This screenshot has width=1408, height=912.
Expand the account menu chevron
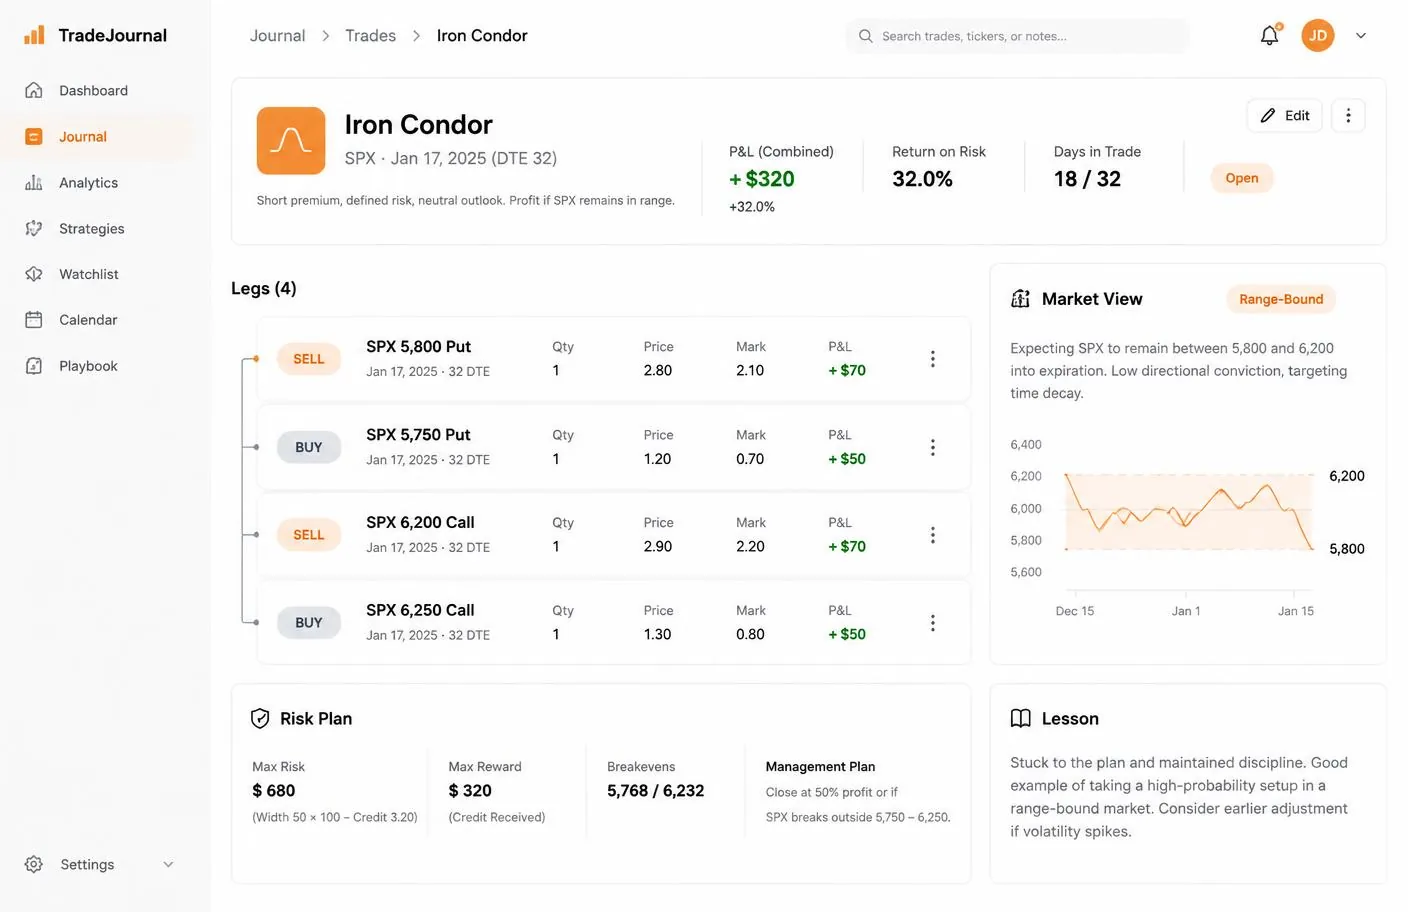pyautogui.click(x=1361, y=35)
